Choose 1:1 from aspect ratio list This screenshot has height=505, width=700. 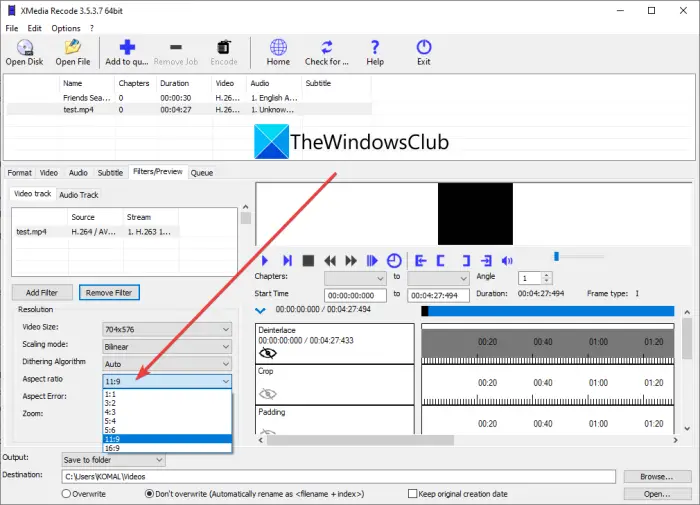coord(167,394)
